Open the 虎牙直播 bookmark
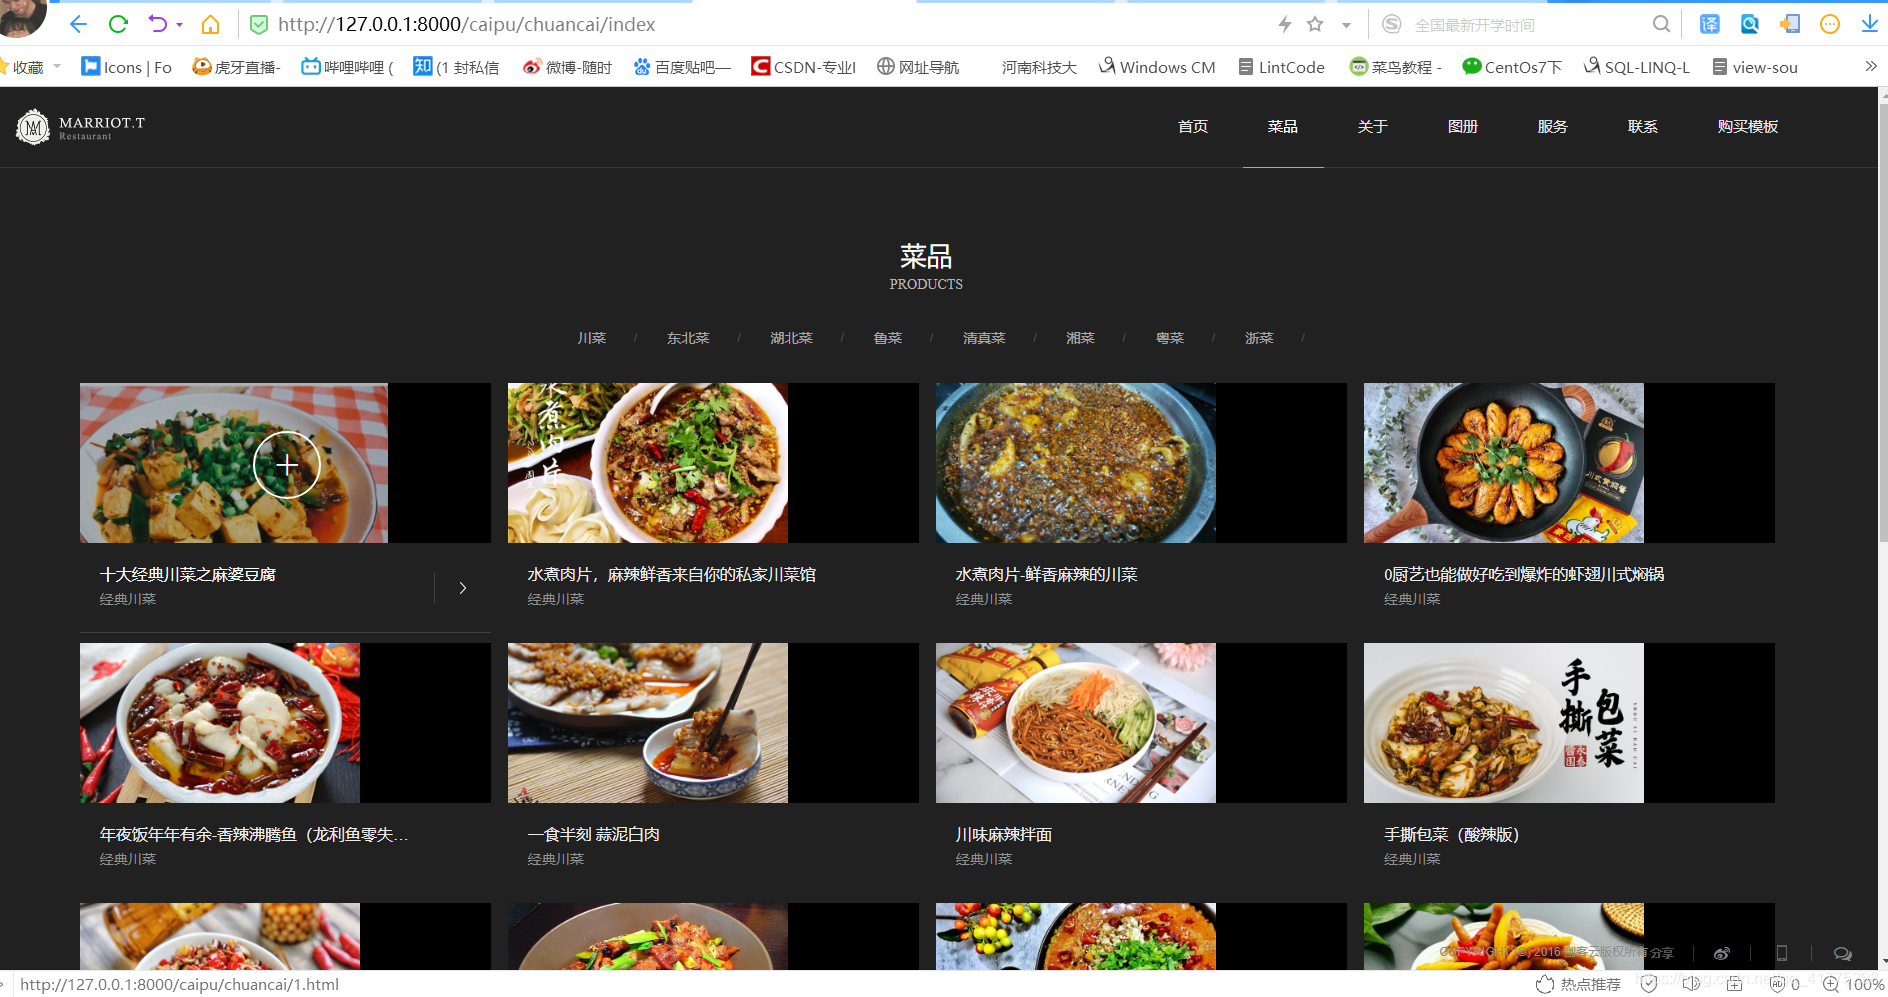This screenshot has width=1888, height=997. [237, 67]
